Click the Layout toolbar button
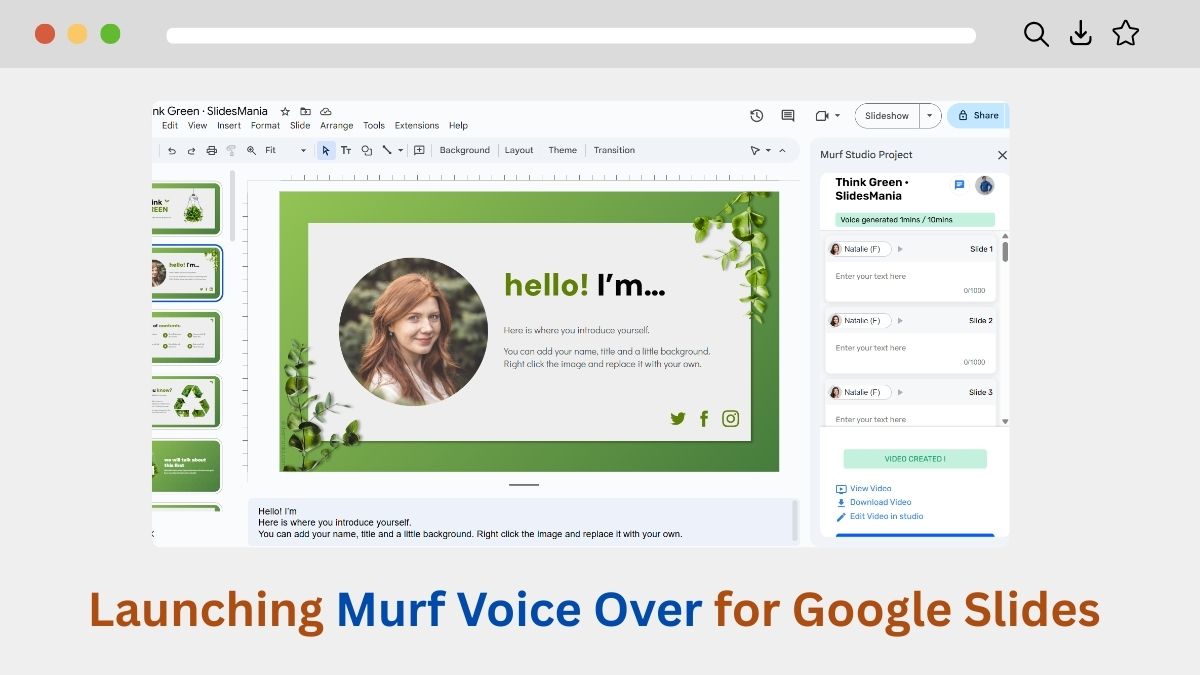Image resolution: width=1200 pixels, height=675 pixels. point(519,151)
